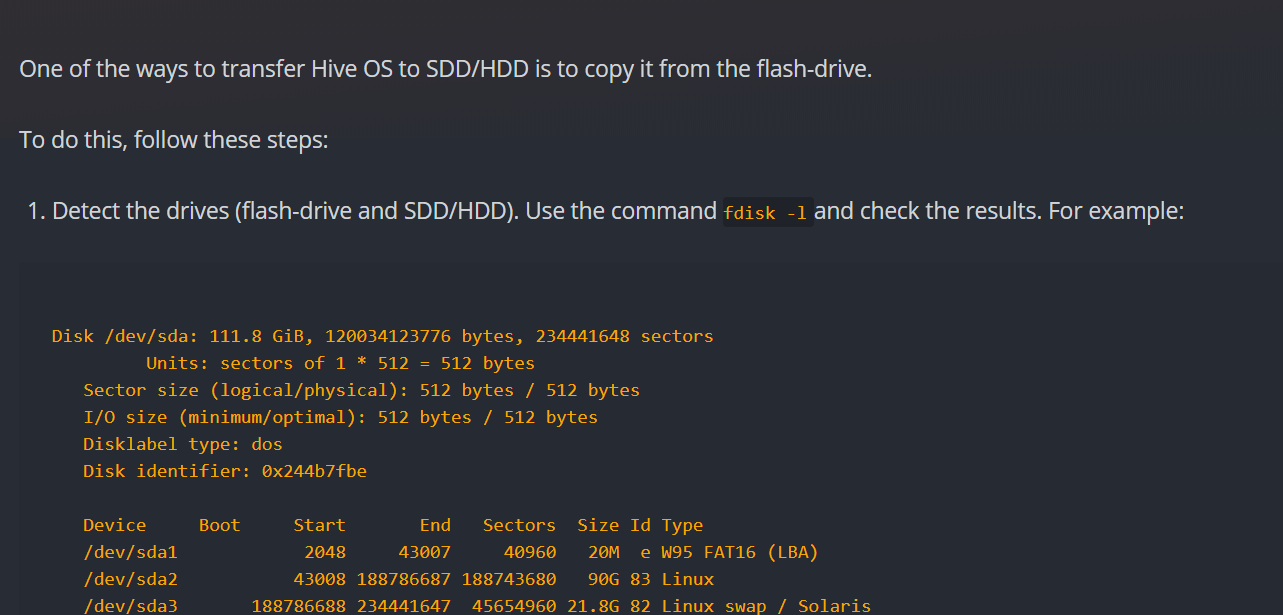Click the 'I/O size (minimum/optimal)' line

coord(340,417)
